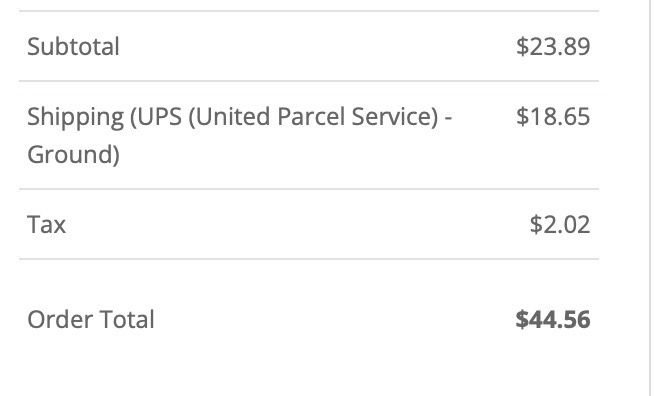Click empty space below Order Total row

[x=309, y=369]
